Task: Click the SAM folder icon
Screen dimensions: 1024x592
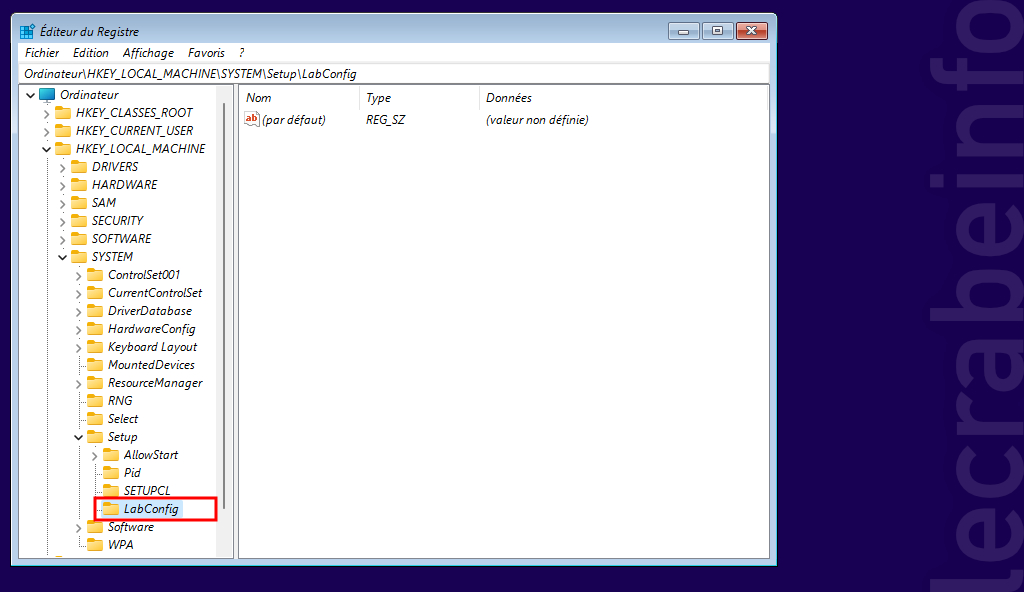Action: pyautogui.click(x=79, y=203)
